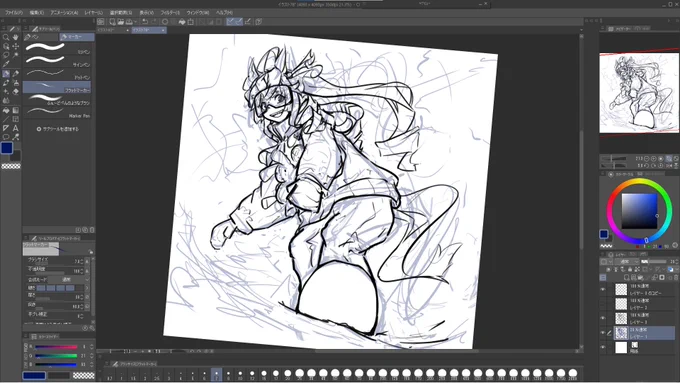Hide the selected レイヤー 1 layer
The width and height of the screenshot is (680, 383).
pos(603,333)
